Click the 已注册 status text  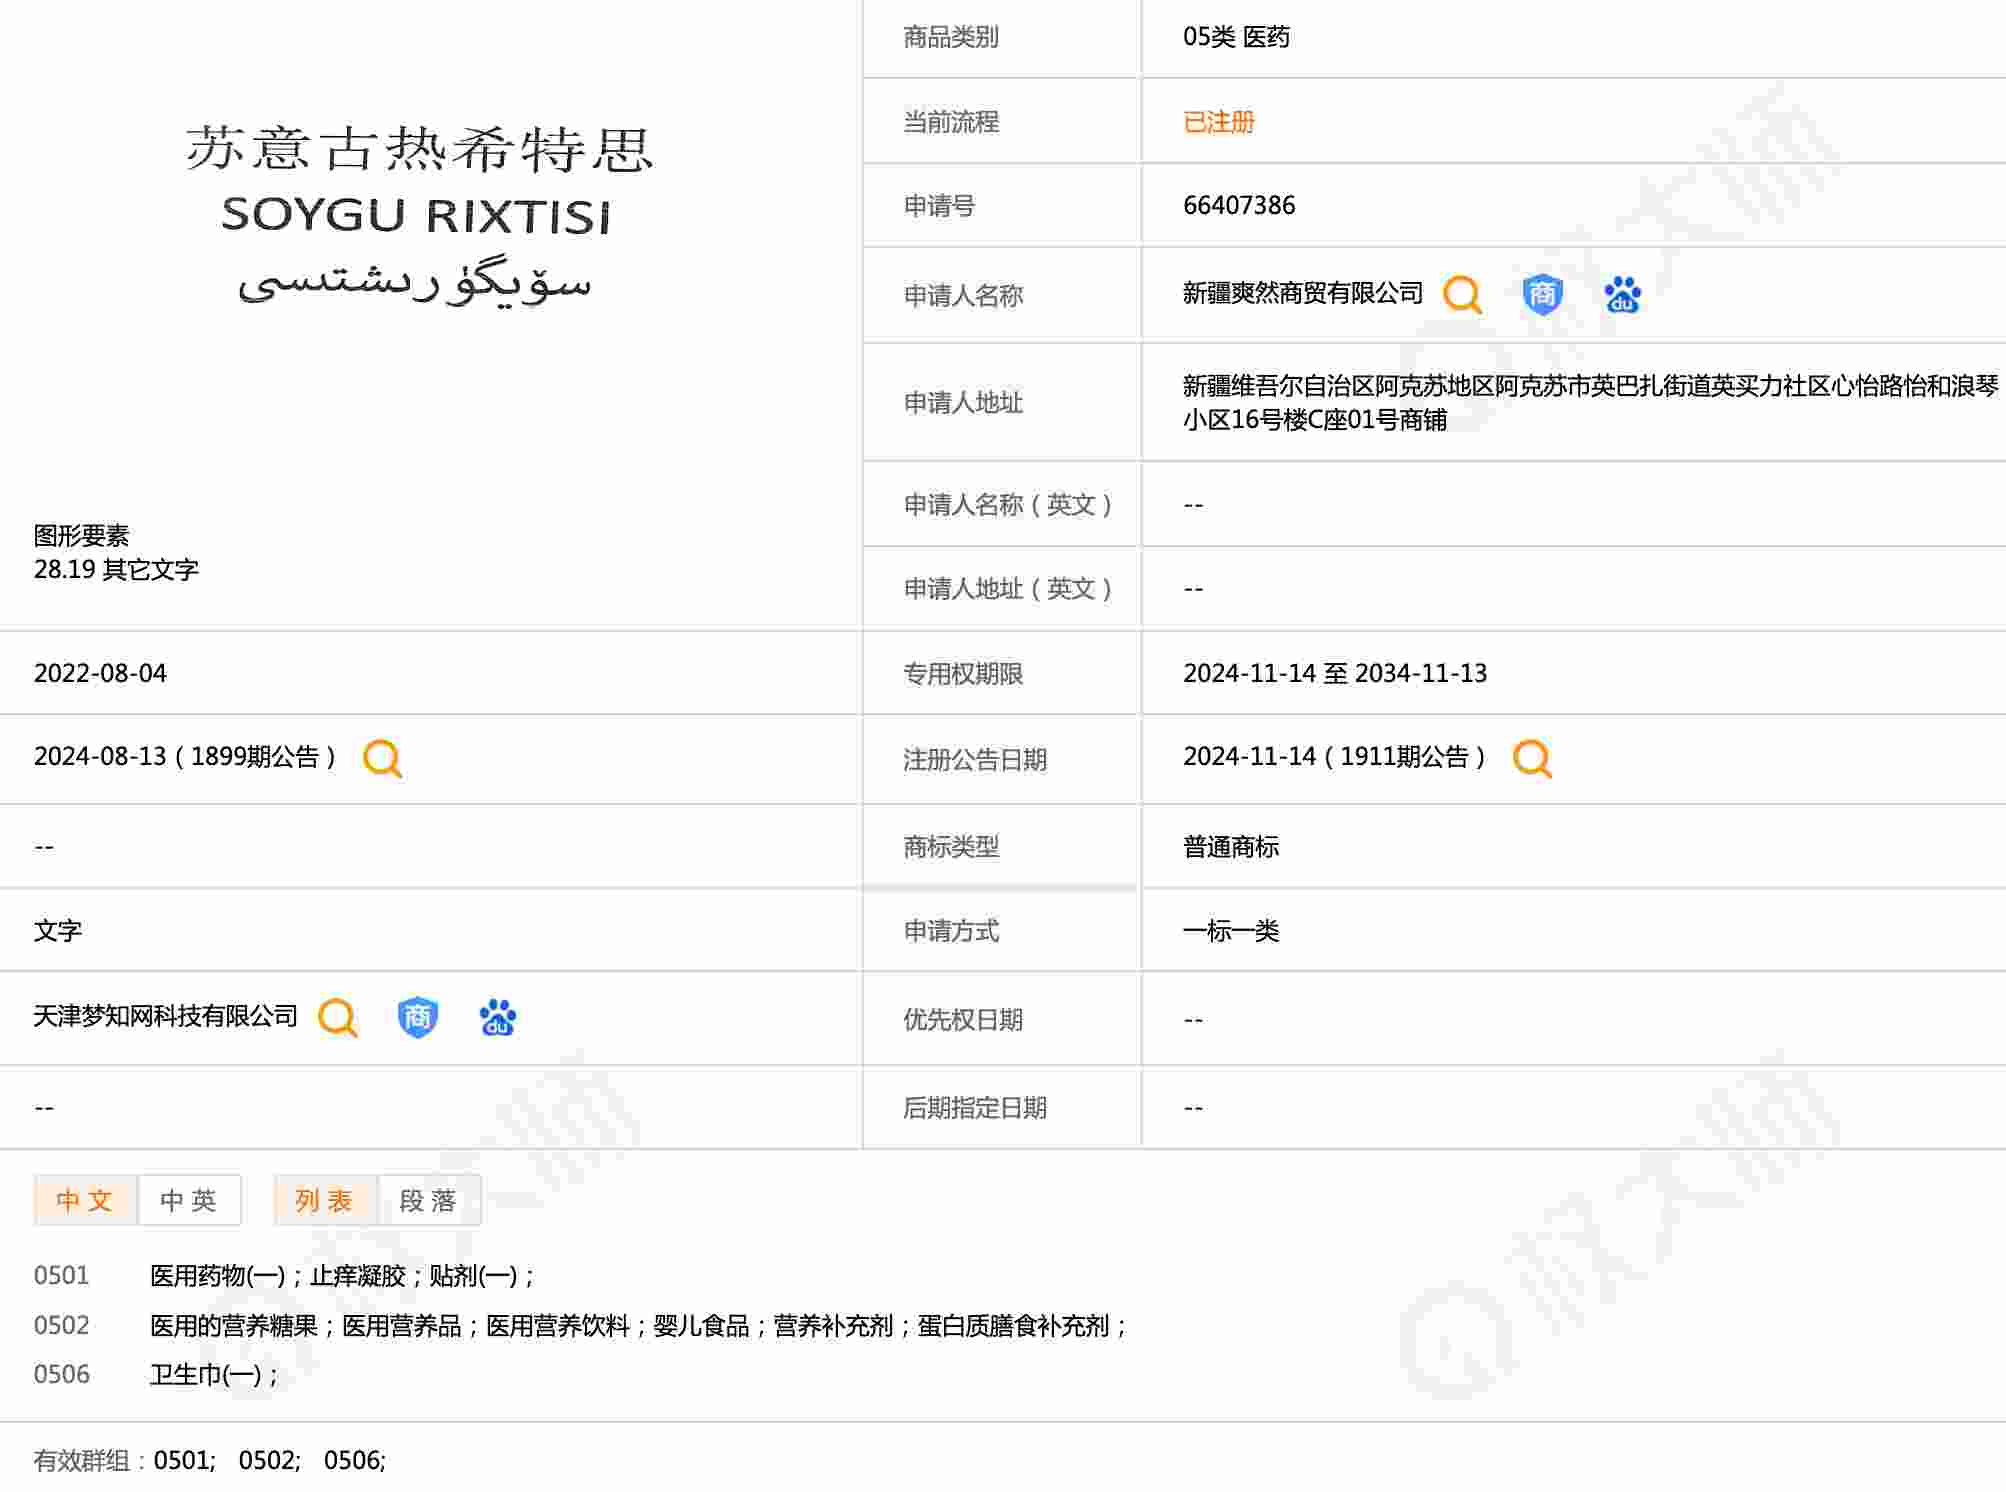[x=1218, y=122]
